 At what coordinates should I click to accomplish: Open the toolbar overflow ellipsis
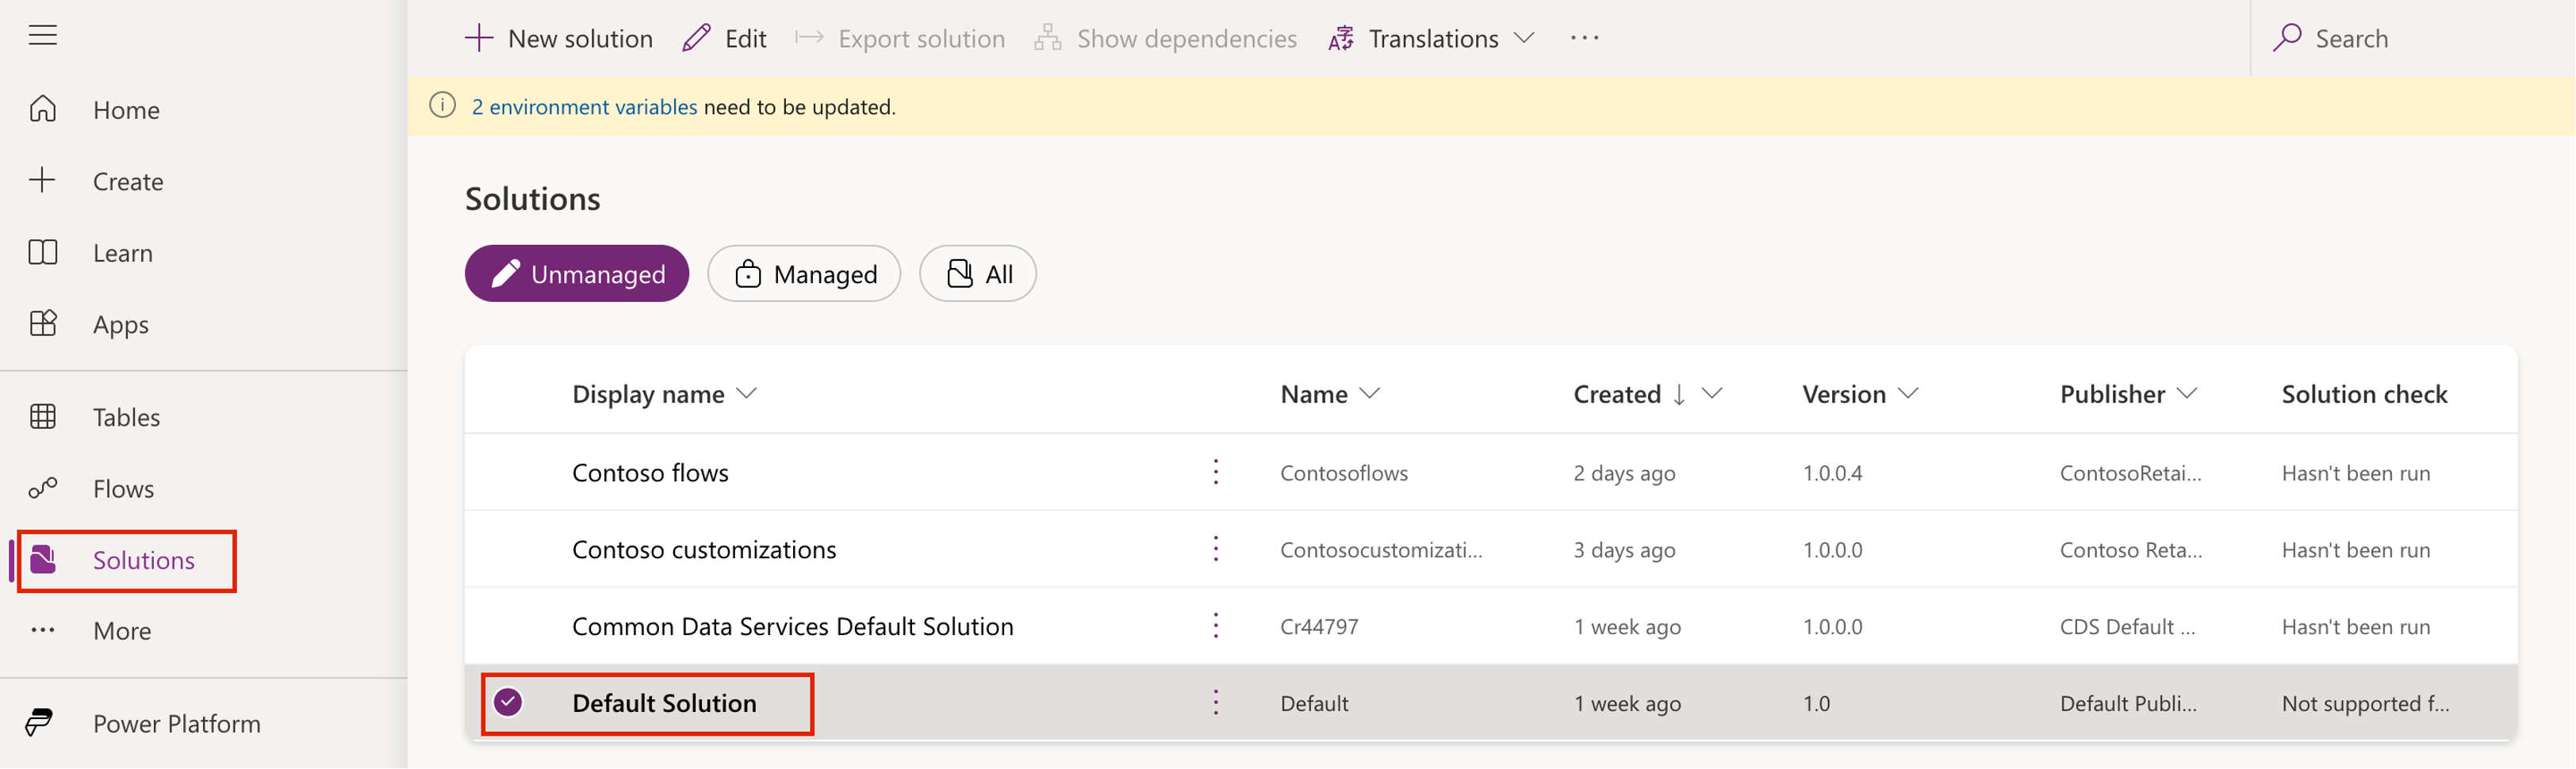click(1584, 38)
